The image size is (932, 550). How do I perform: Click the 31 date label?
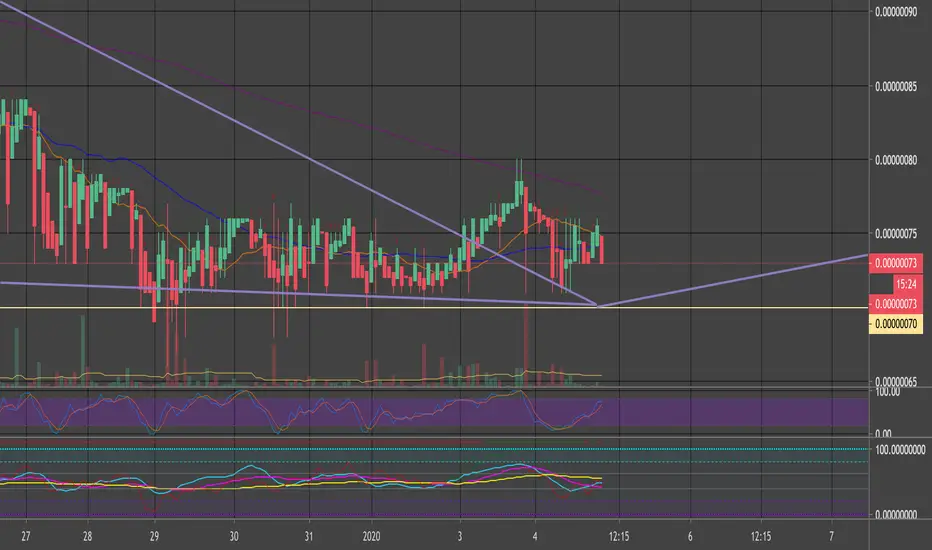point(308,536)
